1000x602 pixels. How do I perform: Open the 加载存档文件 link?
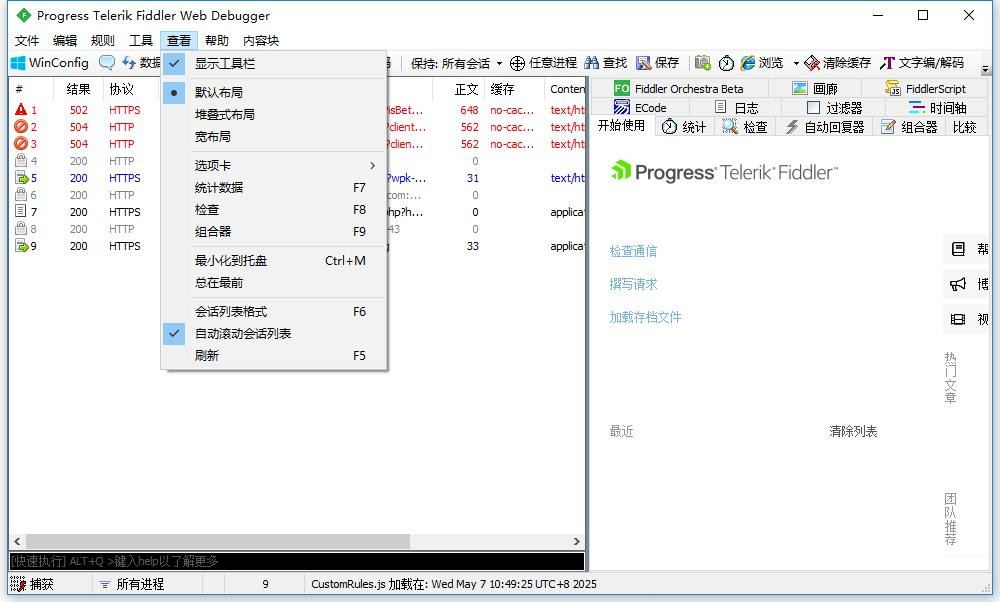point(645,317)
